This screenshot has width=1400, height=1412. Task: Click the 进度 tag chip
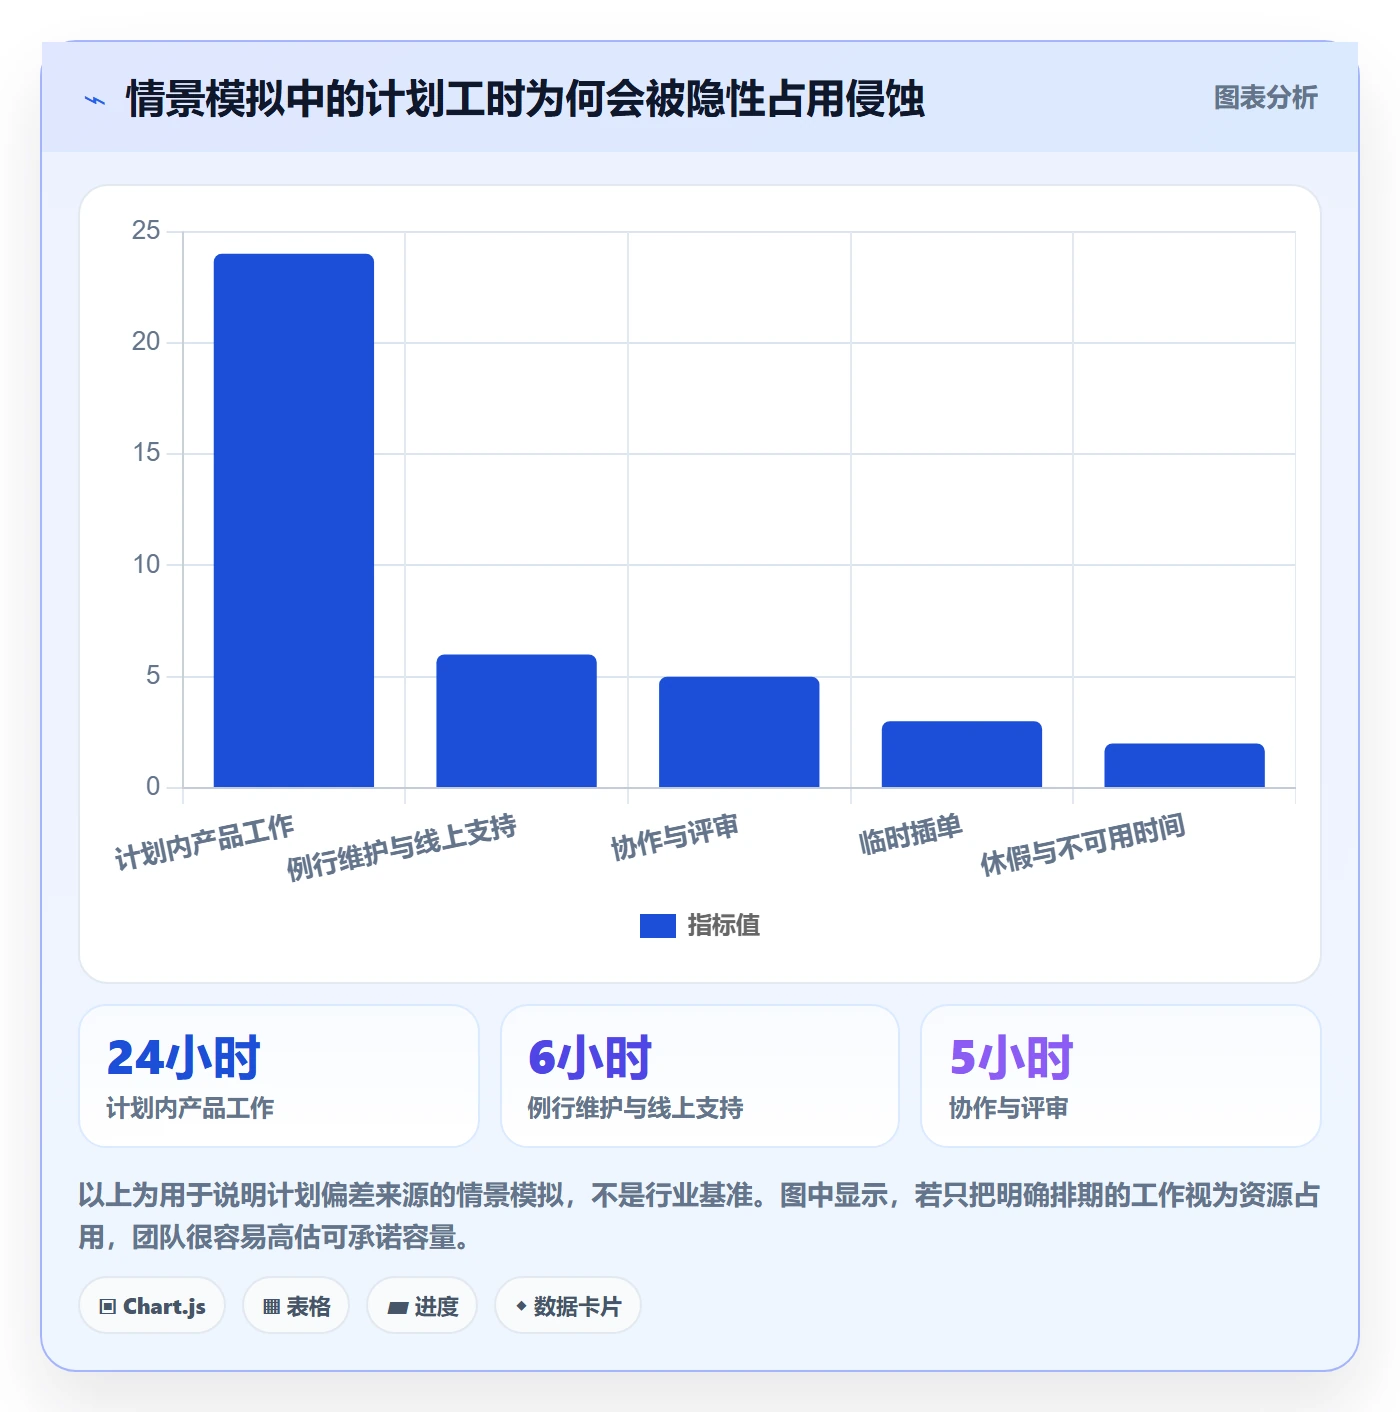pyautogui.click(x=422, y=1306)
